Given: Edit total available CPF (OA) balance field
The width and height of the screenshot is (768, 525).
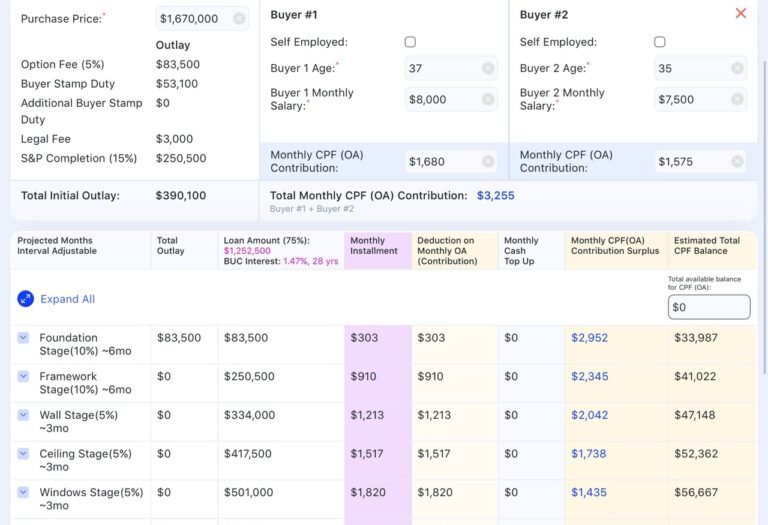Looking at the screenshot, I should (709, 307).
